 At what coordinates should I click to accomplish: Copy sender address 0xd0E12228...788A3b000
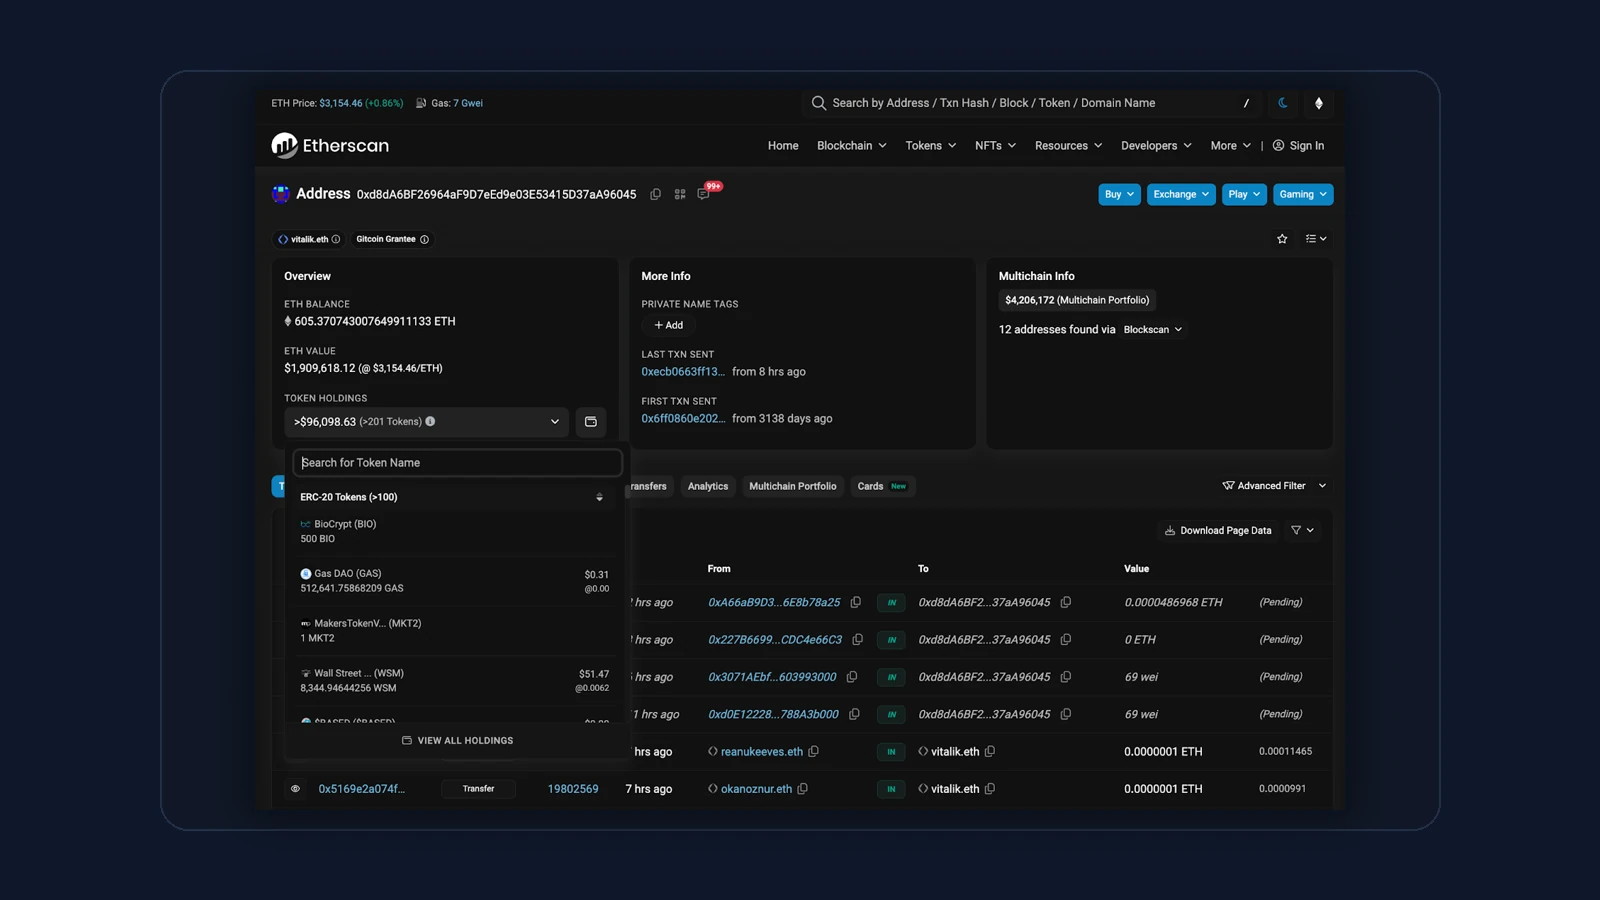[x=854, y=714]
